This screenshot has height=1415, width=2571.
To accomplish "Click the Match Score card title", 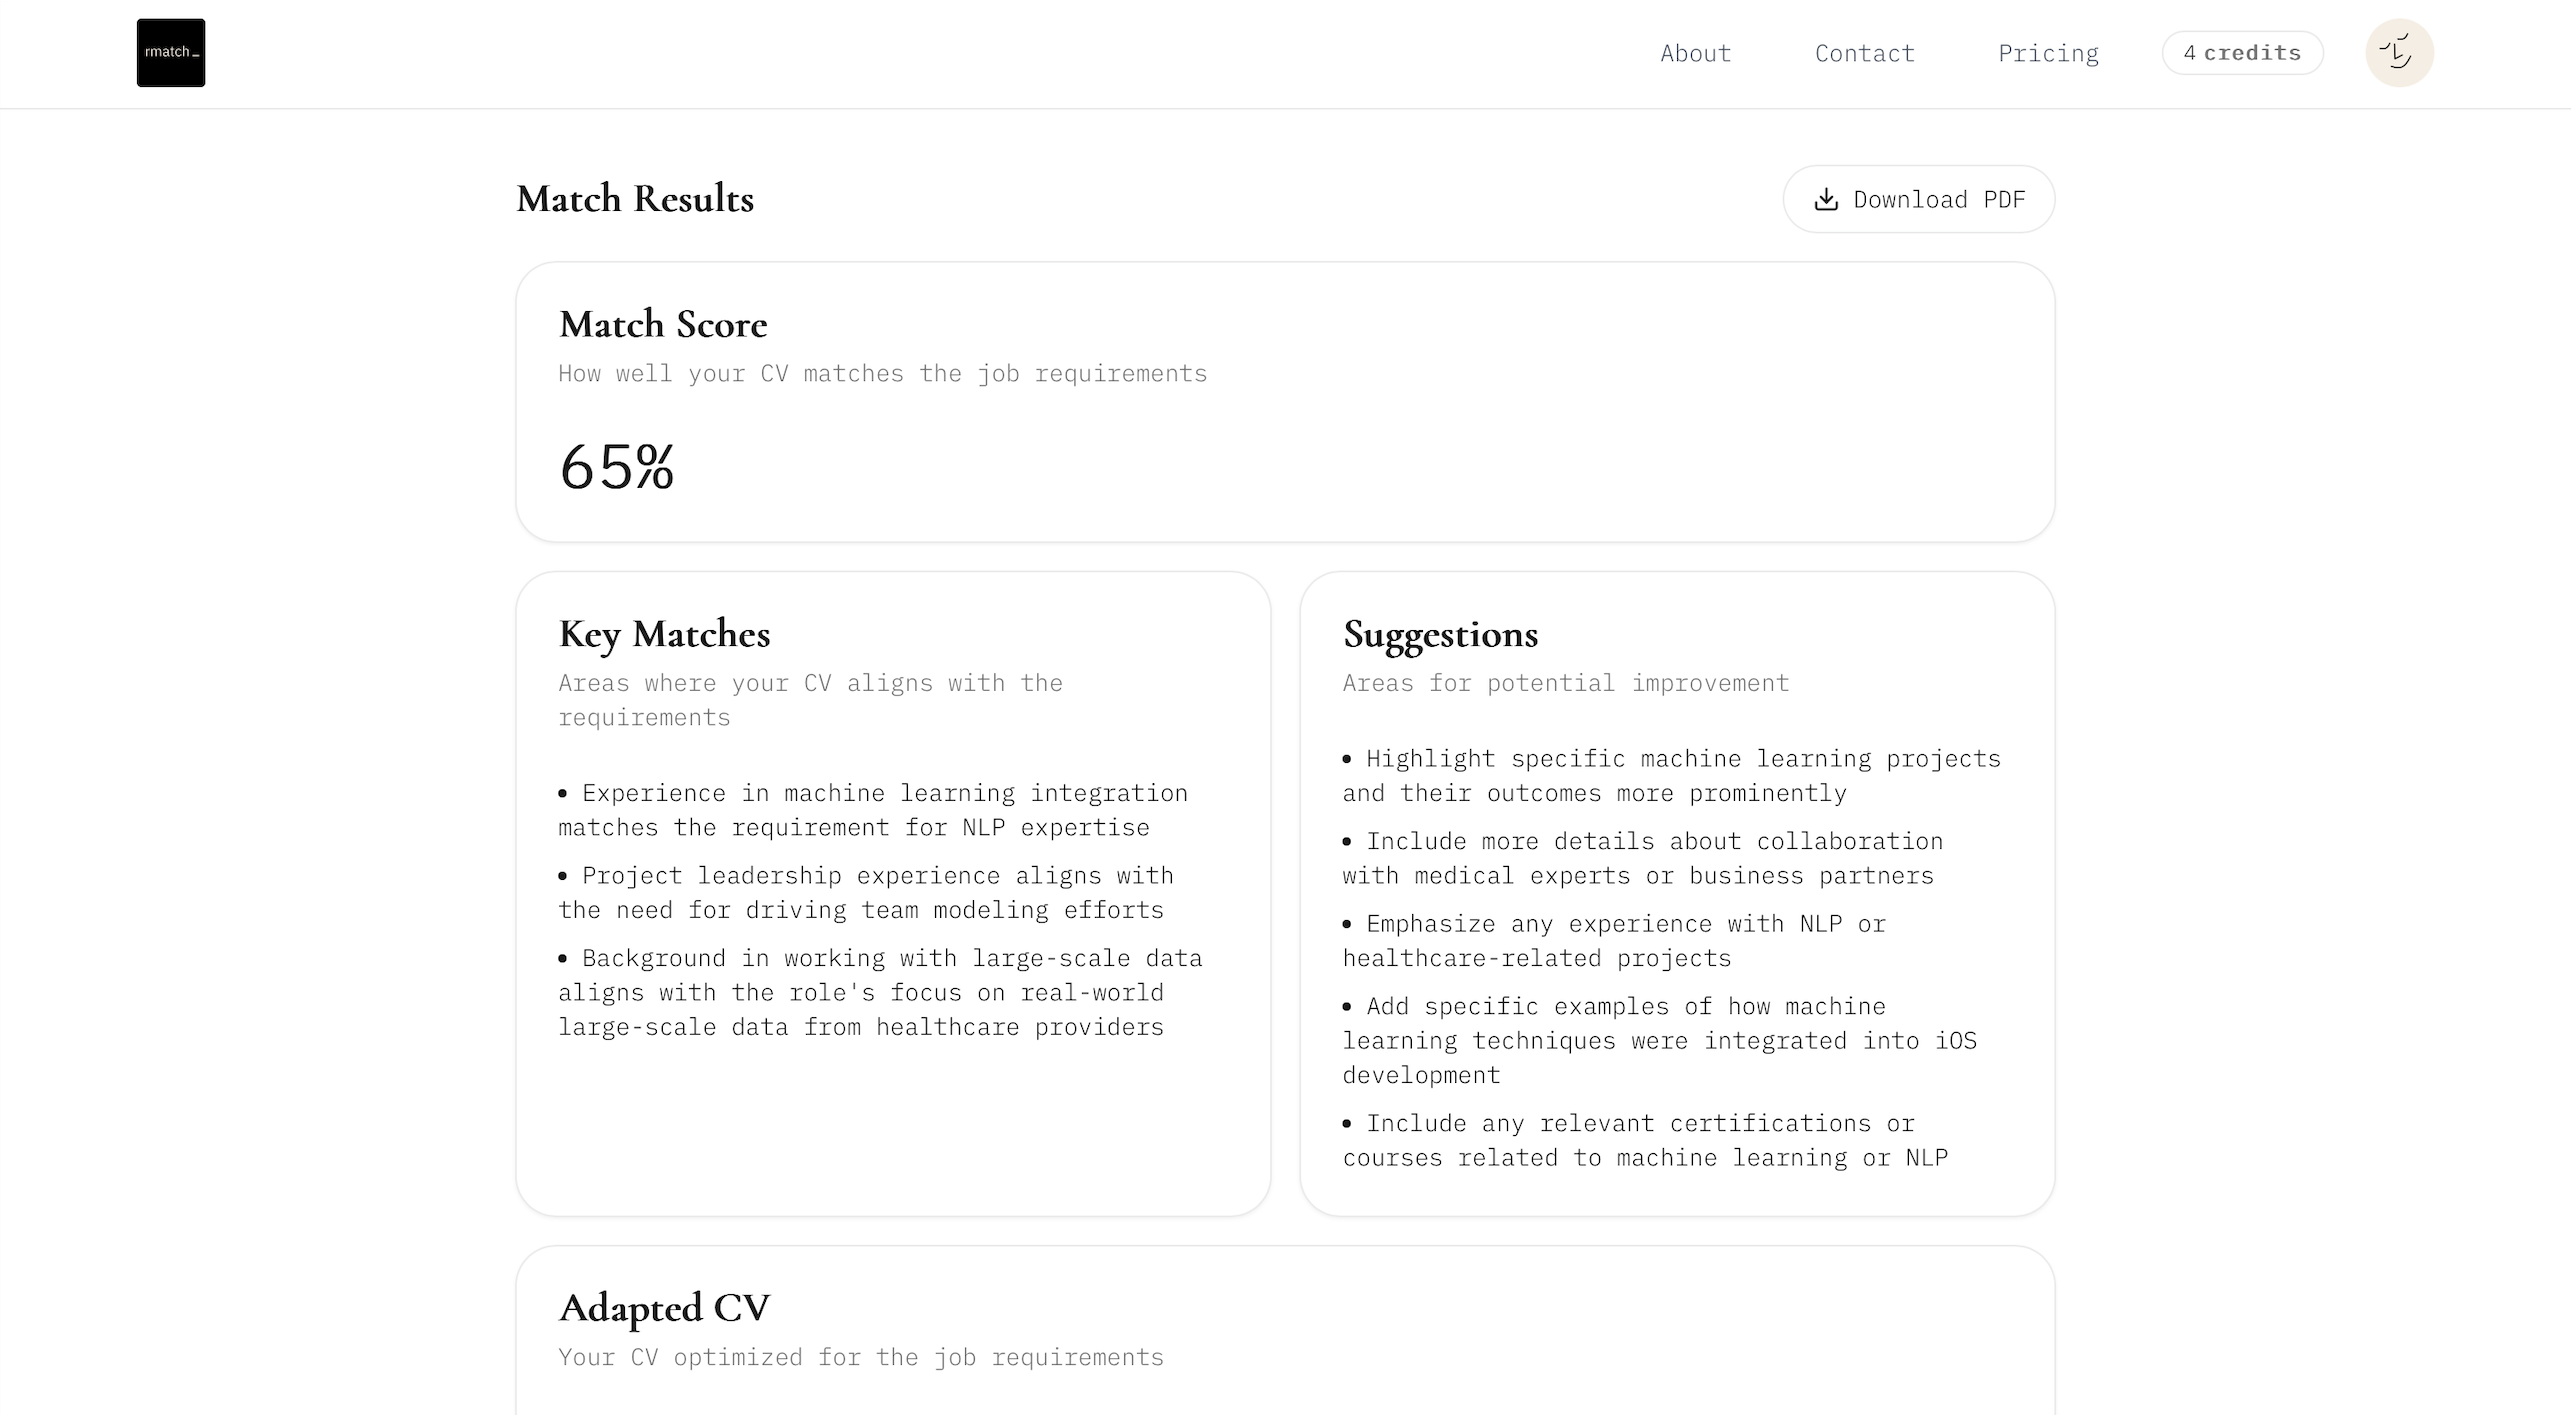I will [663, 324].
